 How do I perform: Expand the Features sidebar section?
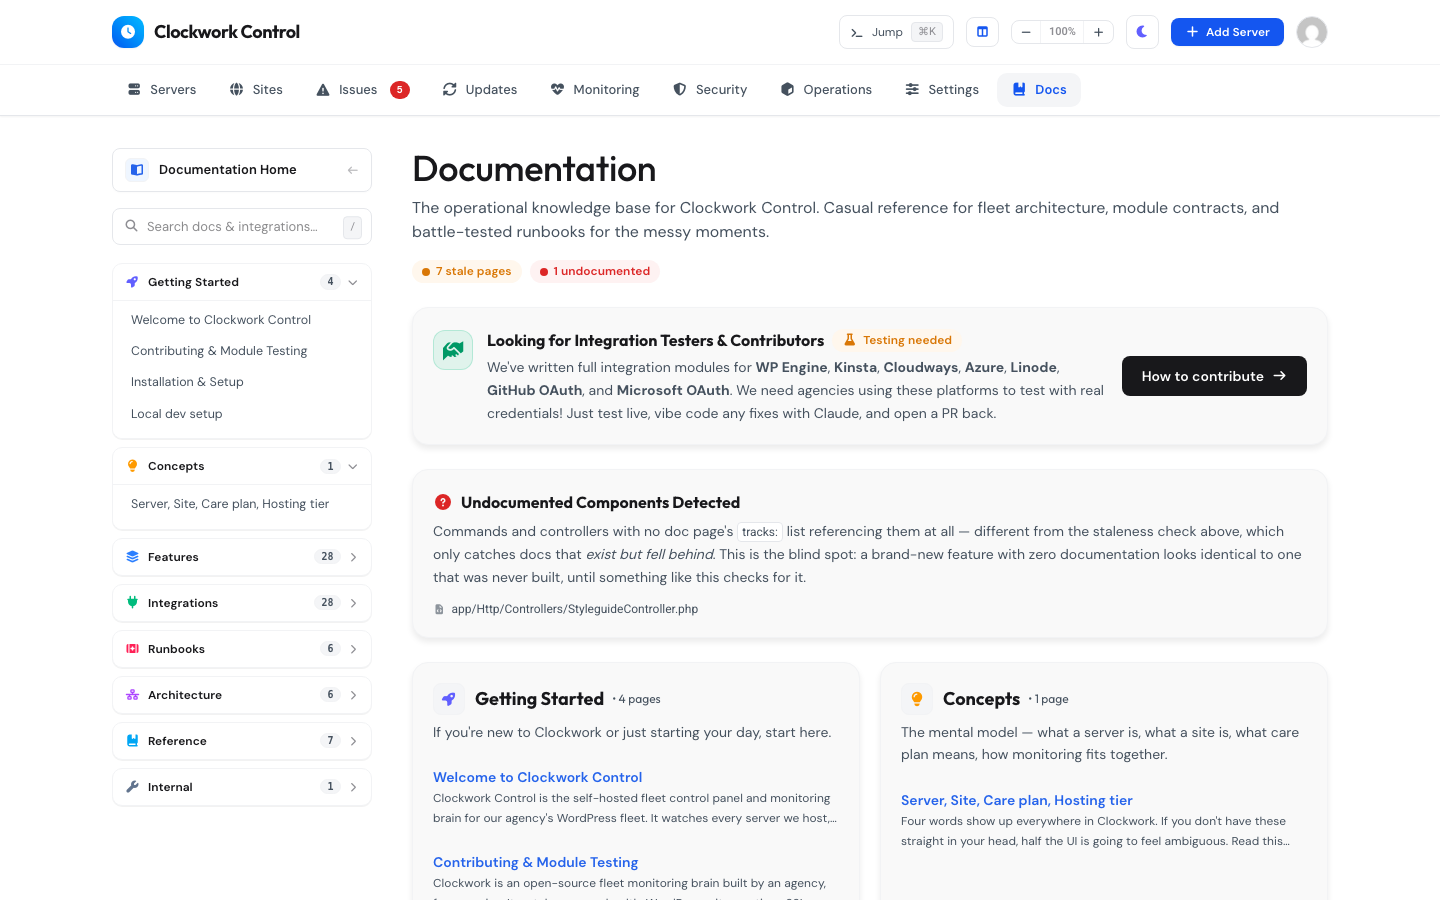point(242,557)
